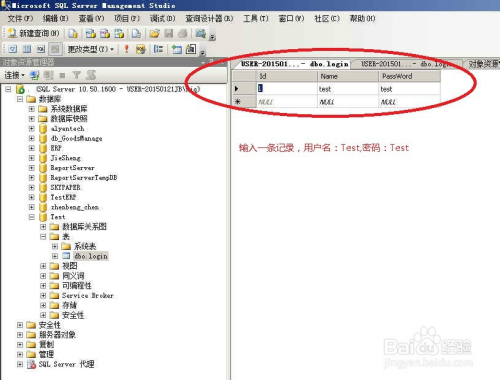500x380 pixels.
Task: Toggle the Show Results Pane icon
Action: (55, 49)
